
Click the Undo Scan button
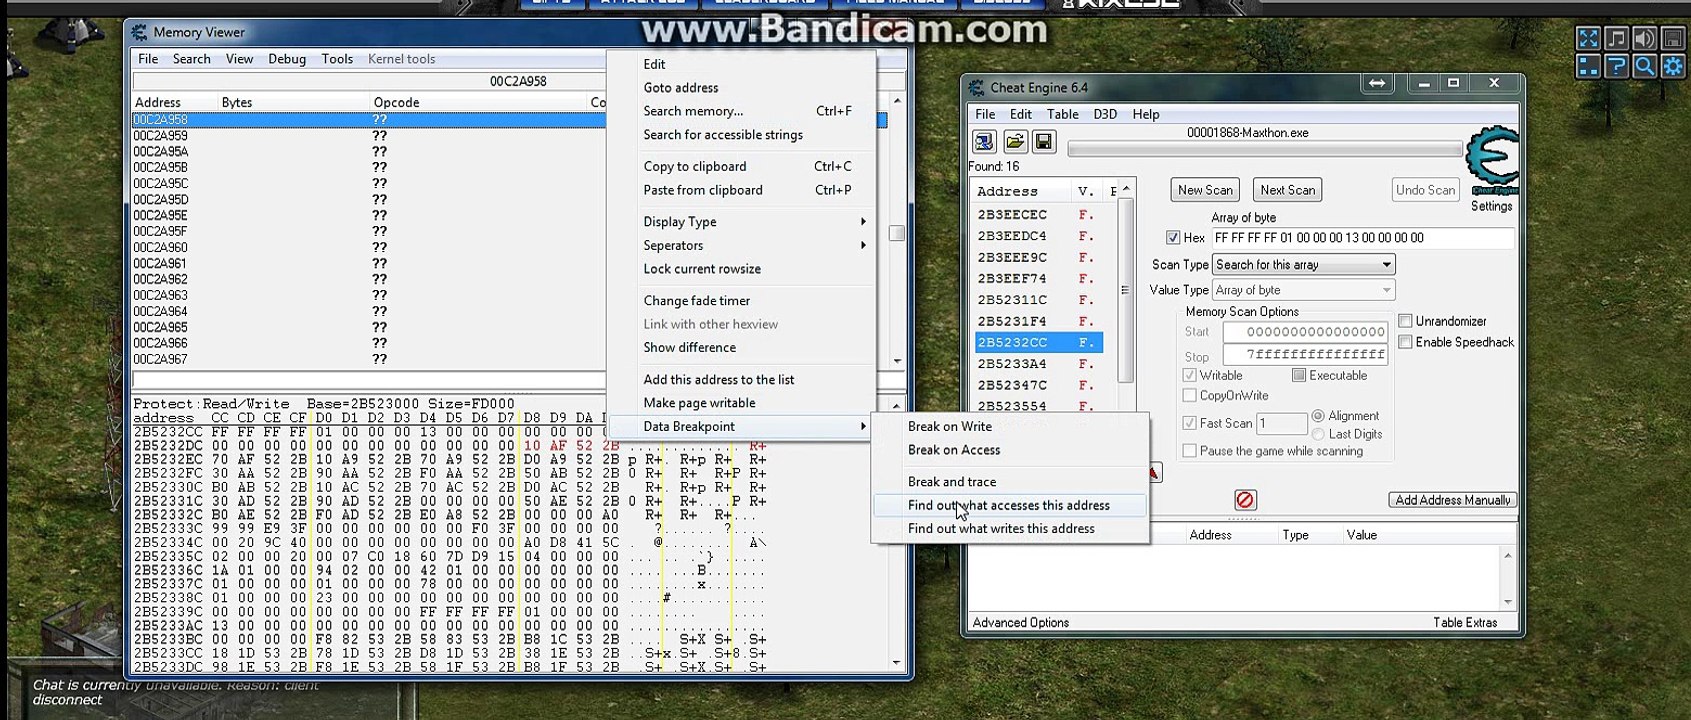(x=1426, y=190)
